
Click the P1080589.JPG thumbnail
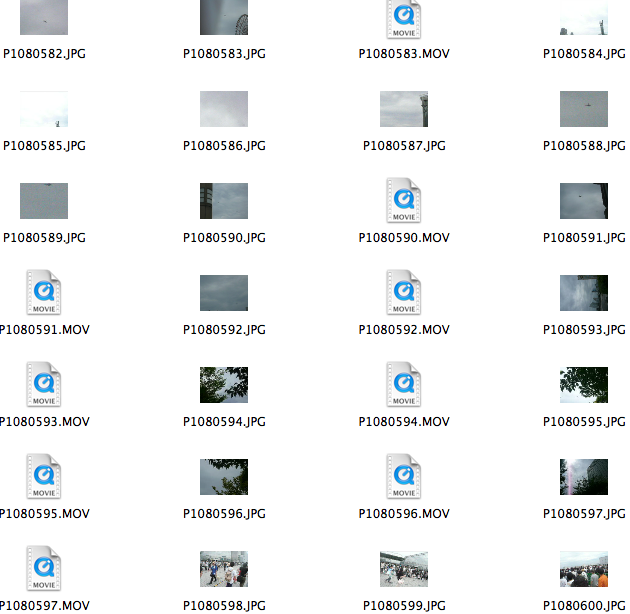pyautogui.click(x=44, y=201)
